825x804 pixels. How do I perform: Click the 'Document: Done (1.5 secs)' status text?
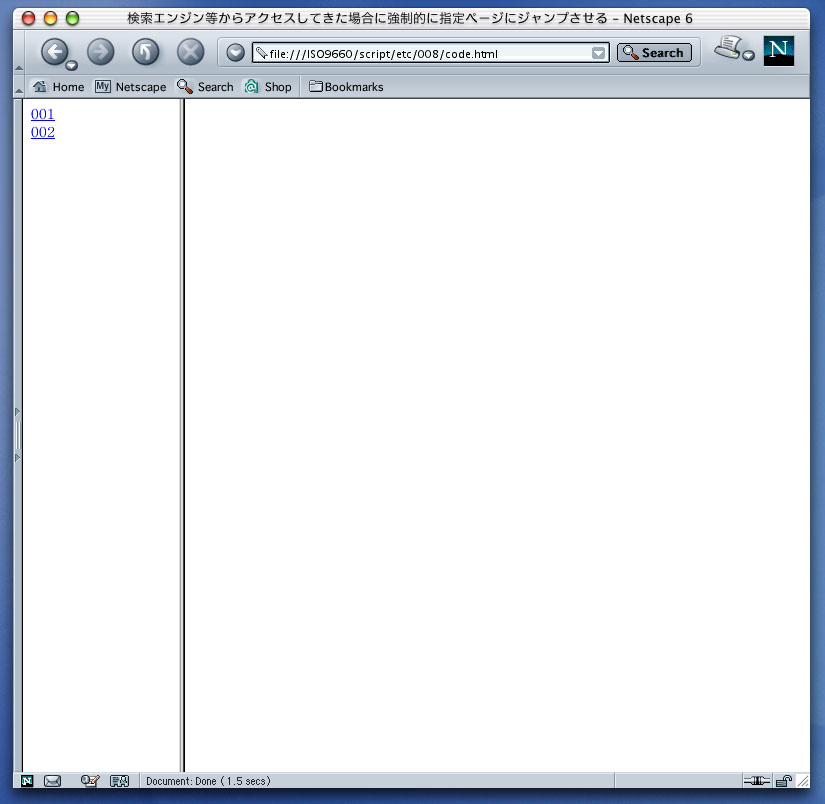point(208,781)
